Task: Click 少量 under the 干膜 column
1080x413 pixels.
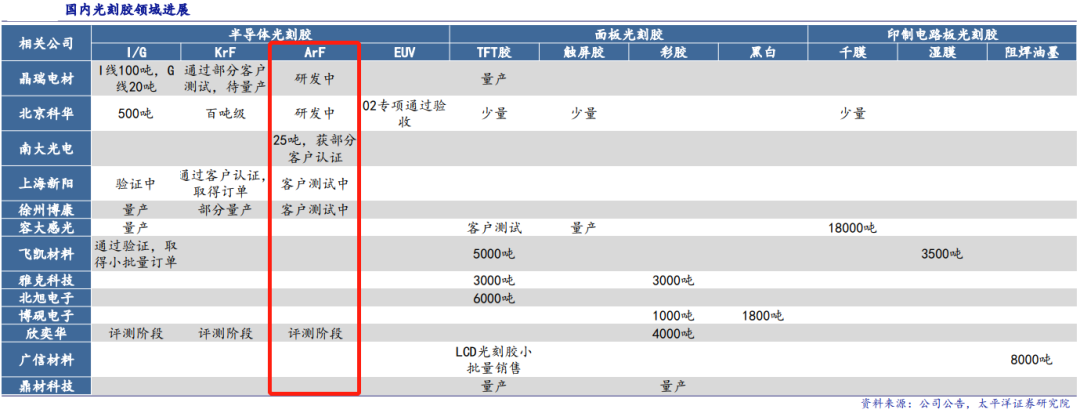Action: click(852, 114)
